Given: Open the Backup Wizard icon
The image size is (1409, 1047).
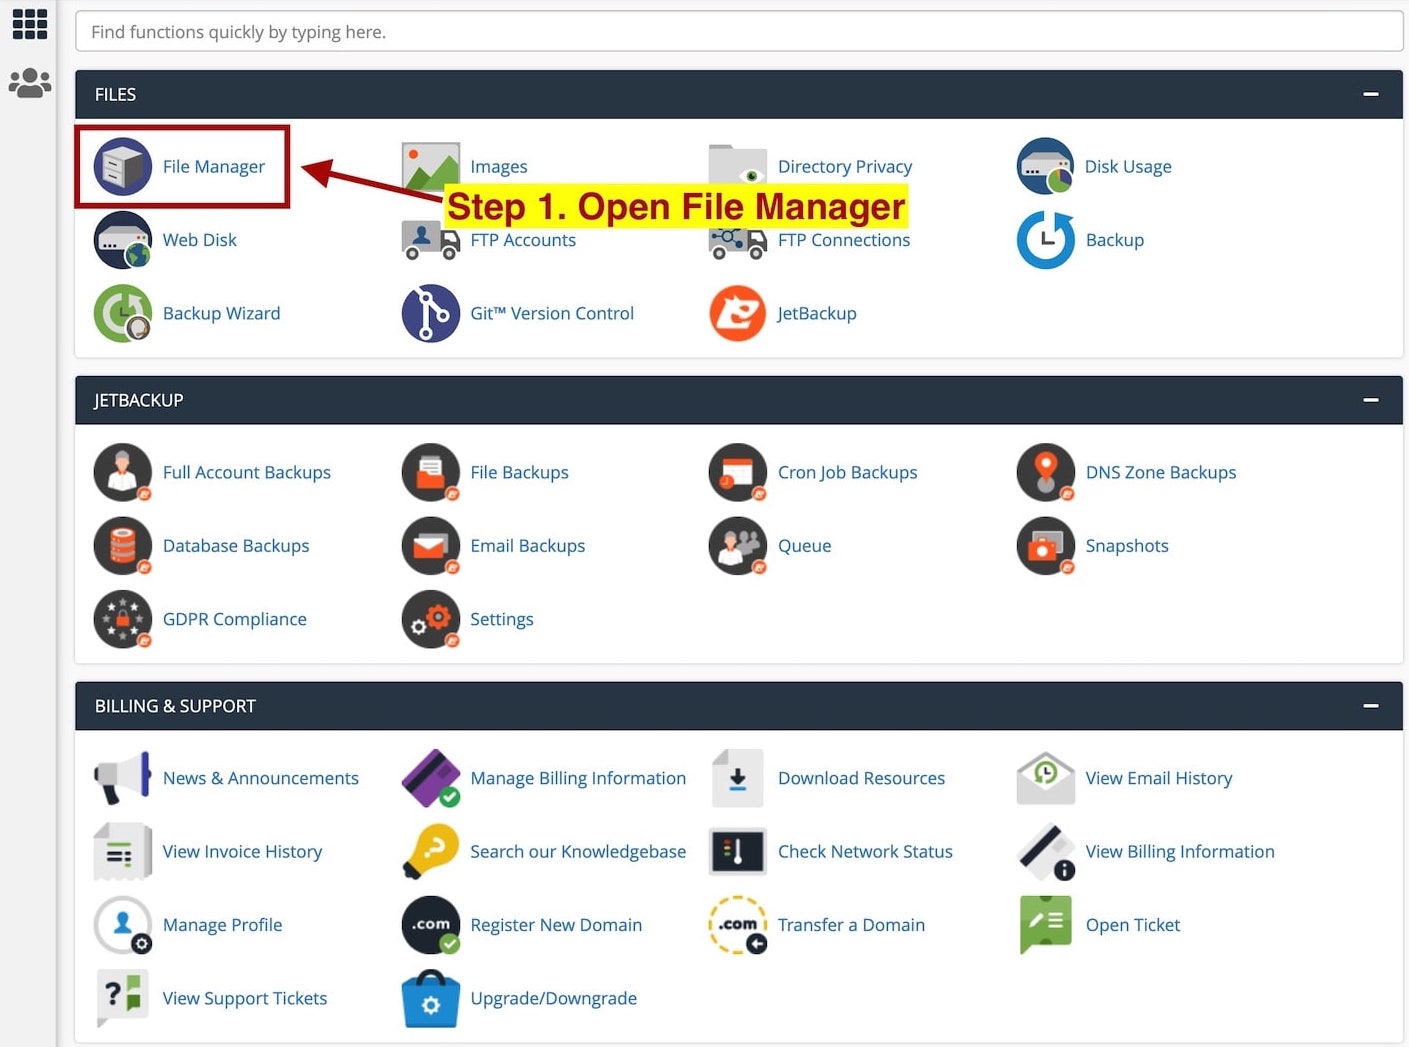Looking at the screenshot, I should [x=123, y=313].
